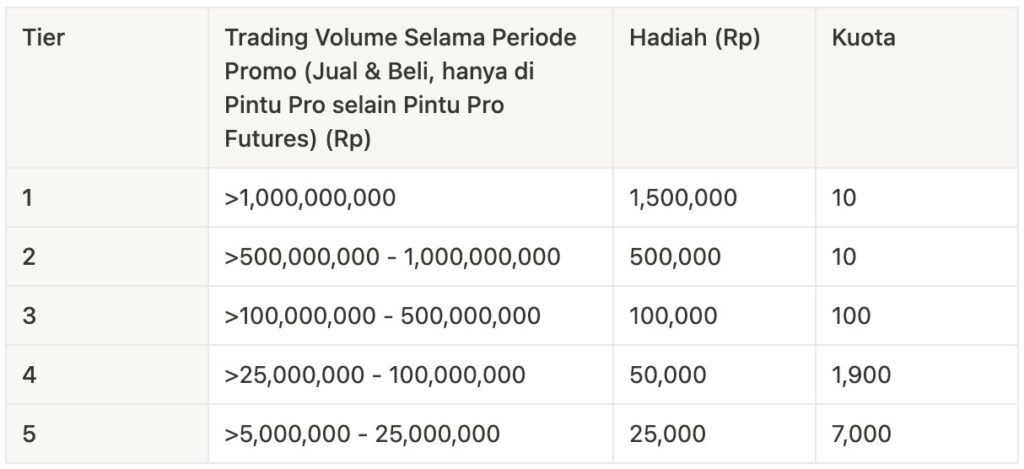Click the Tier 2 row number cell

click(x=29, y=257)
